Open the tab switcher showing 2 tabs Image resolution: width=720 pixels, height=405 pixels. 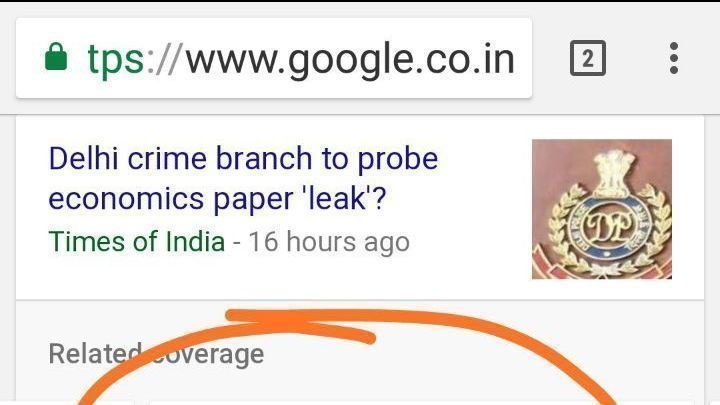tap(588, 58)
